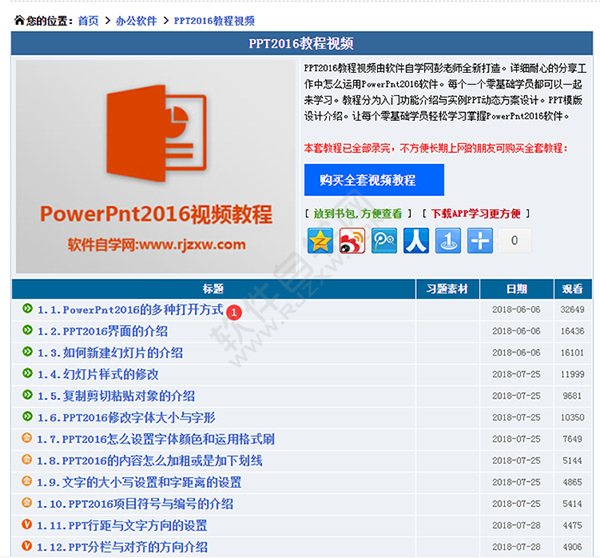This screenshot has width=600, height=558.
Task: Open more sharing options plus icon
Action: click(480, 241)
